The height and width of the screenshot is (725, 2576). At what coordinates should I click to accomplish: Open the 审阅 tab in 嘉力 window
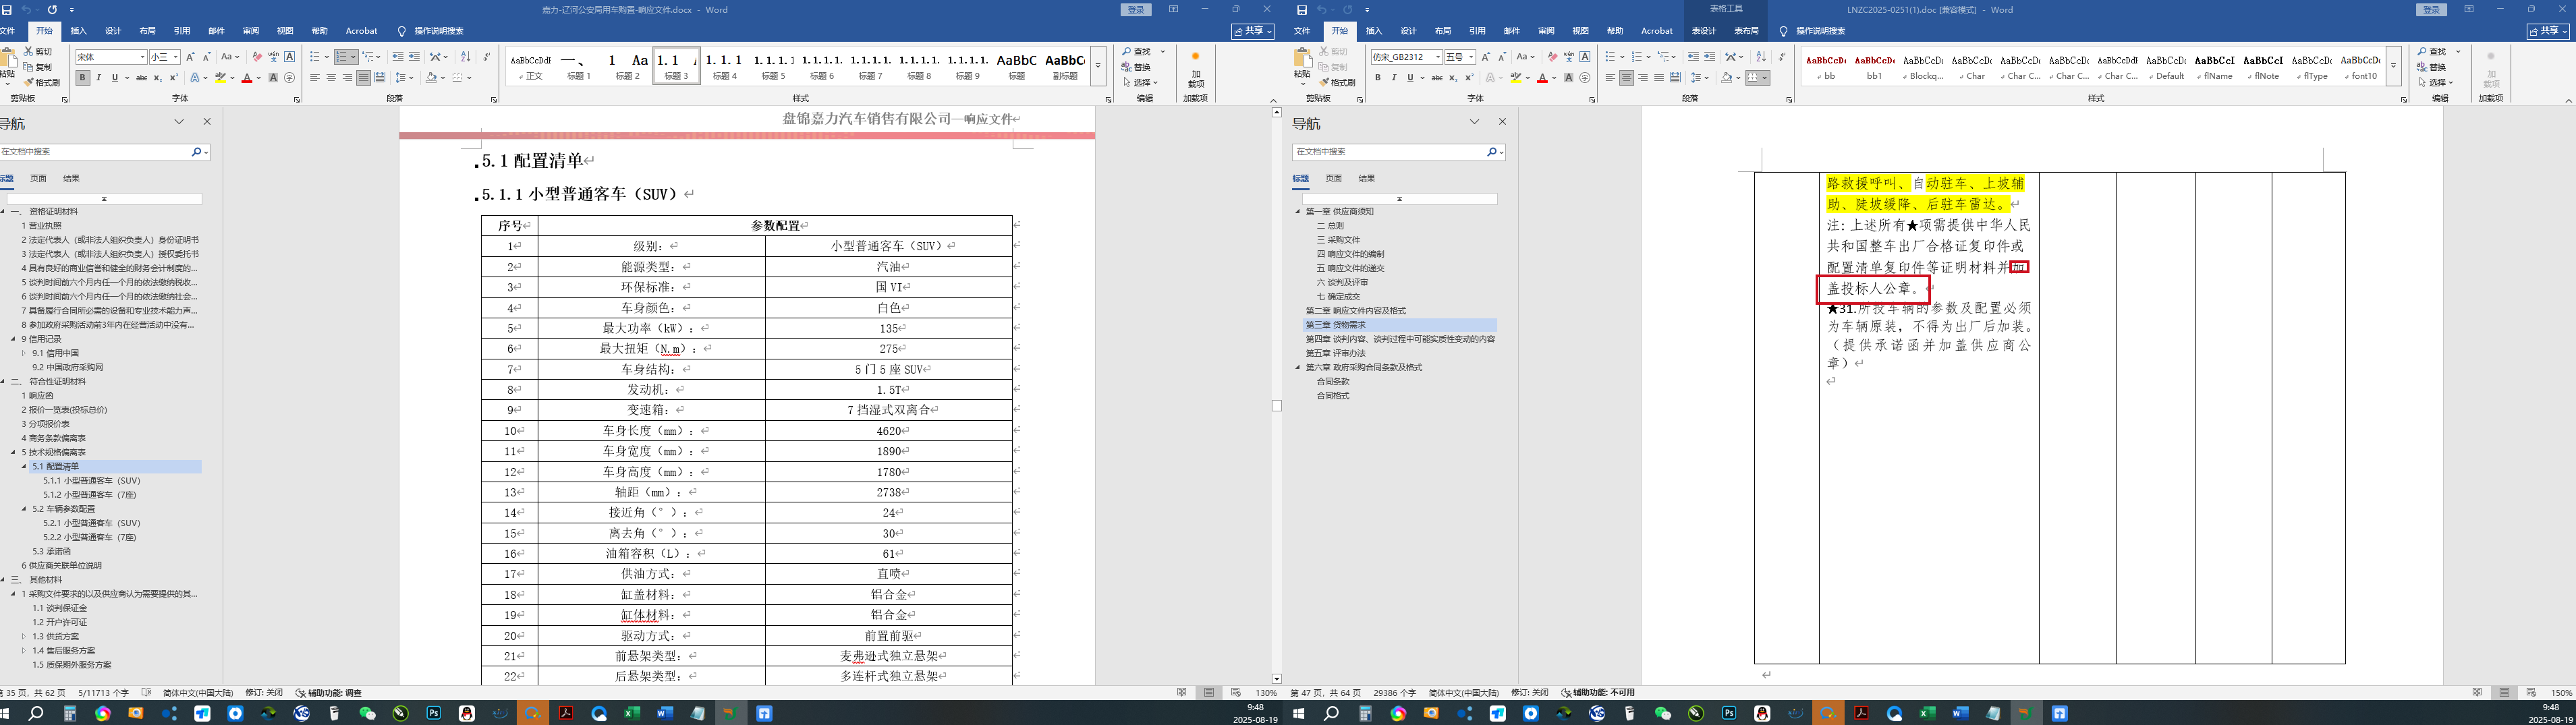click(x=251, y=31)
